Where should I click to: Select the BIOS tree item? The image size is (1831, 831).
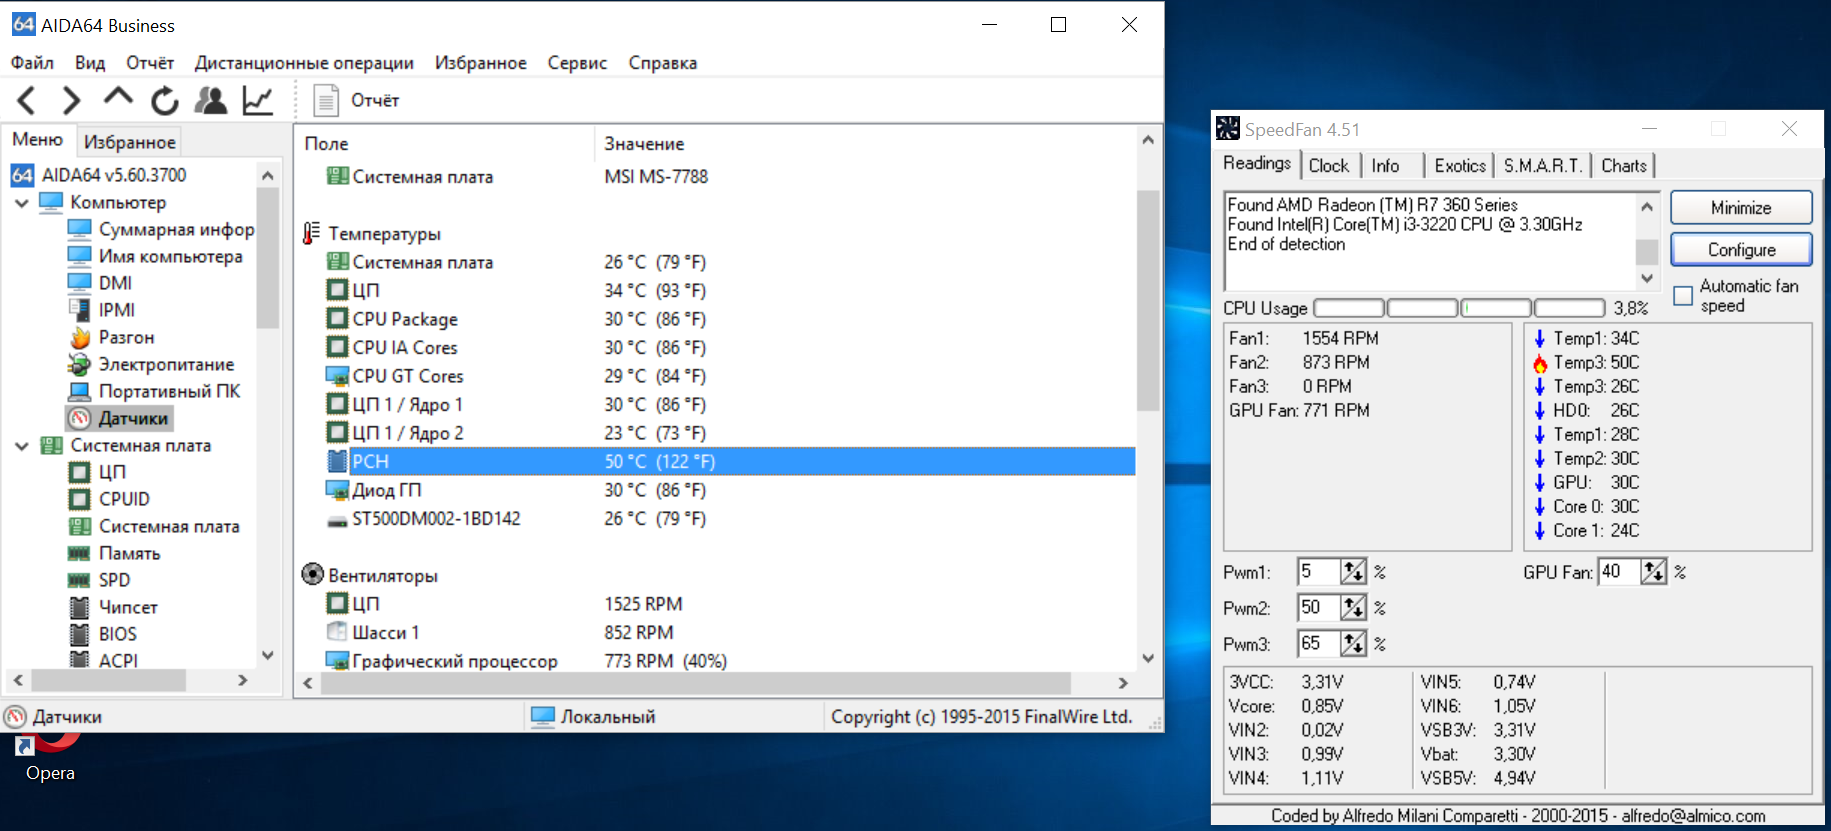click(x=102, y=634)
